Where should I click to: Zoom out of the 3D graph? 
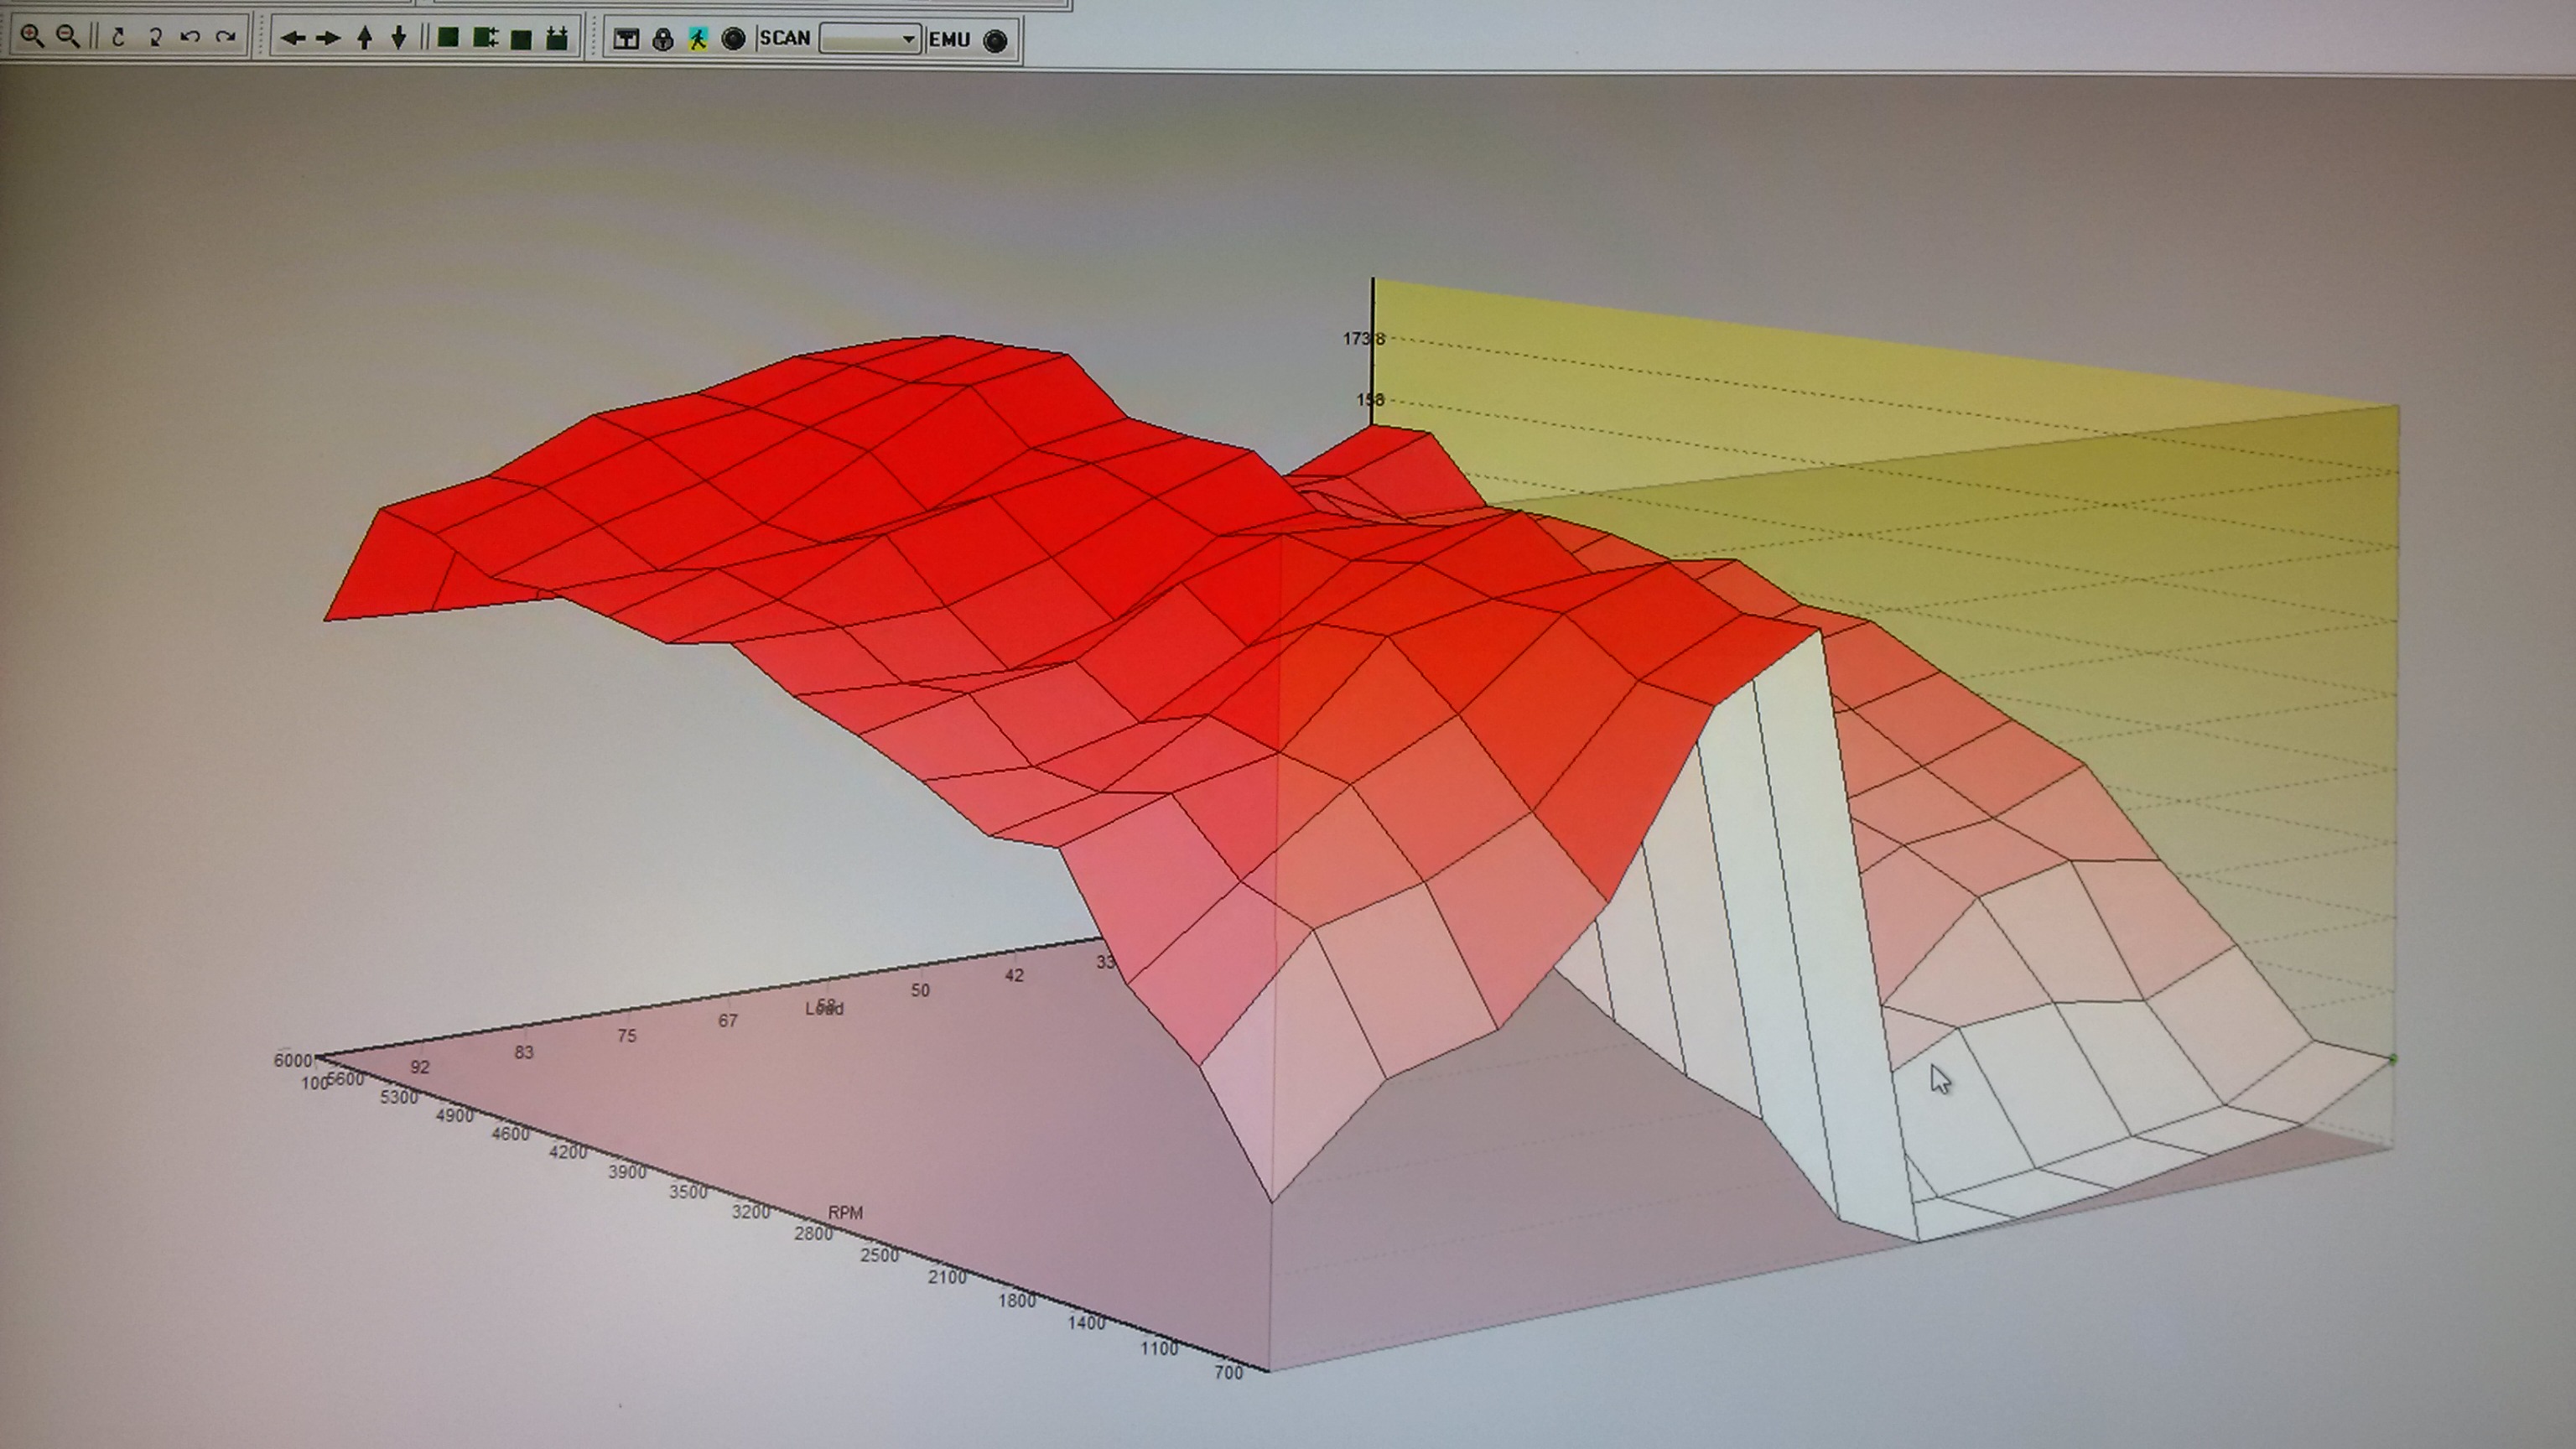(68, 37)
